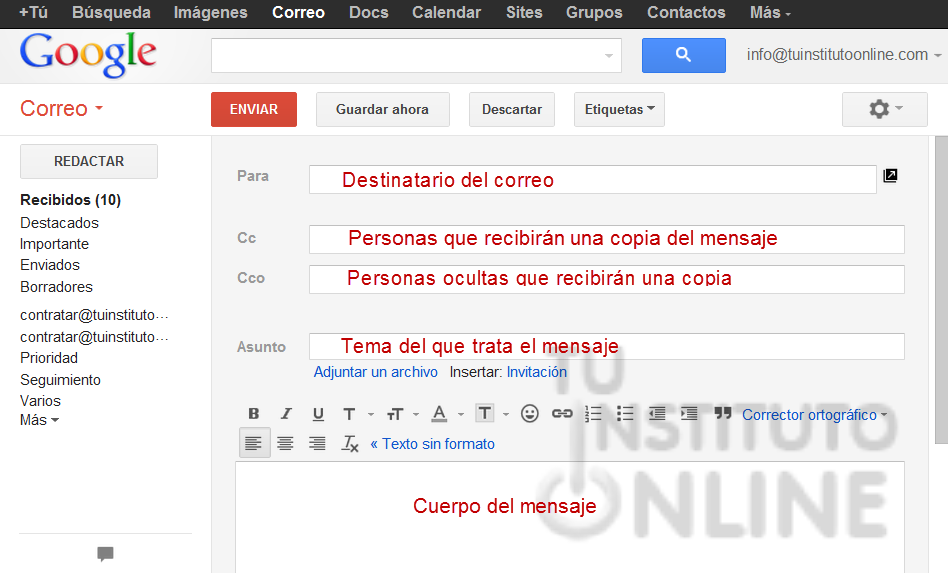Screen dimensions: 948x573
Task: Click the REDACTAR compose button
Action: [x=89, y=161]
